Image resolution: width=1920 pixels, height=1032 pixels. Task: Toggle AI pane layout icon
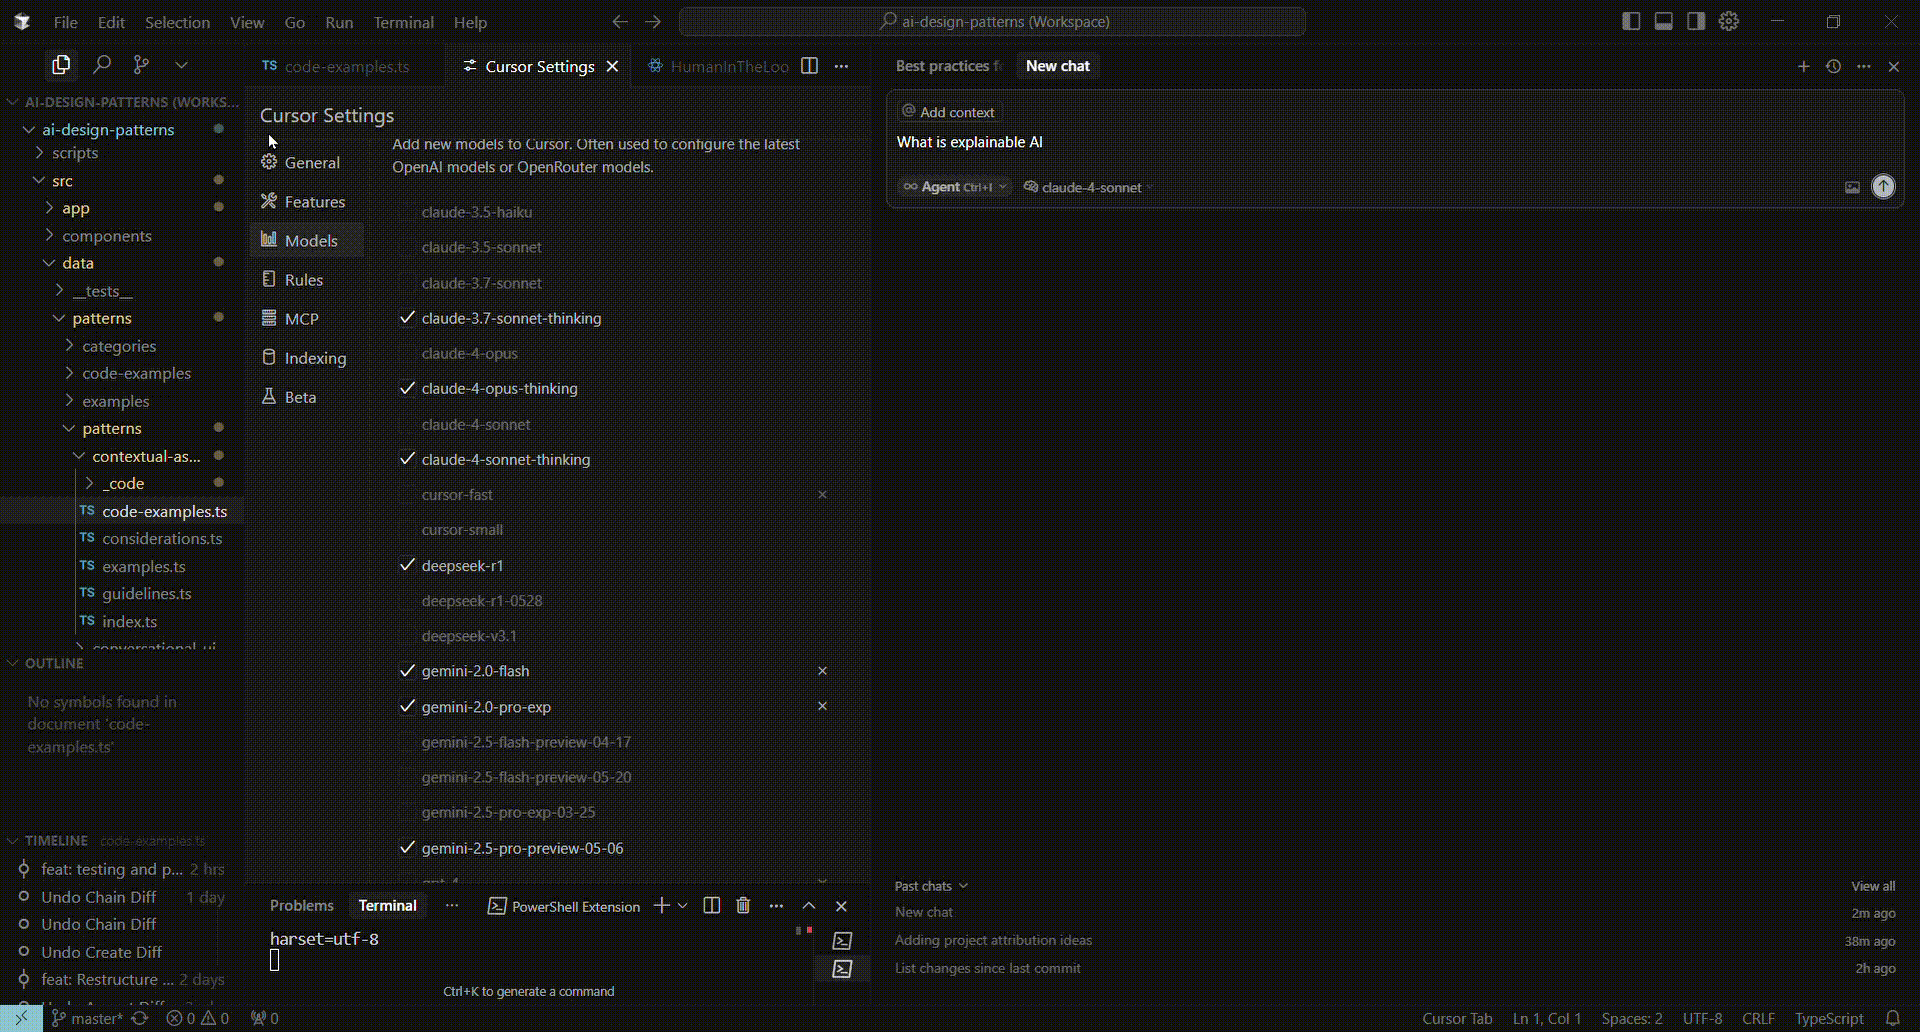(1696, 21)
